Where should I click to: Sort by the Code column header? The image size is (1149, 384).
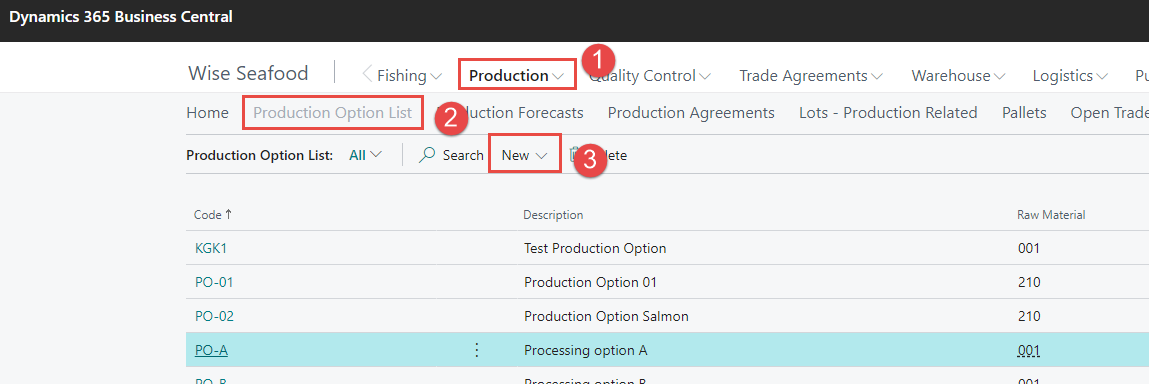click(213, 215)
